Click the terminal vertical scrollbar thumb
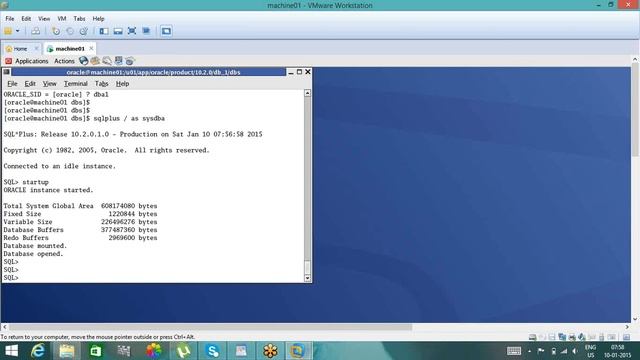The image size is (640, 360). coord(307,267)
